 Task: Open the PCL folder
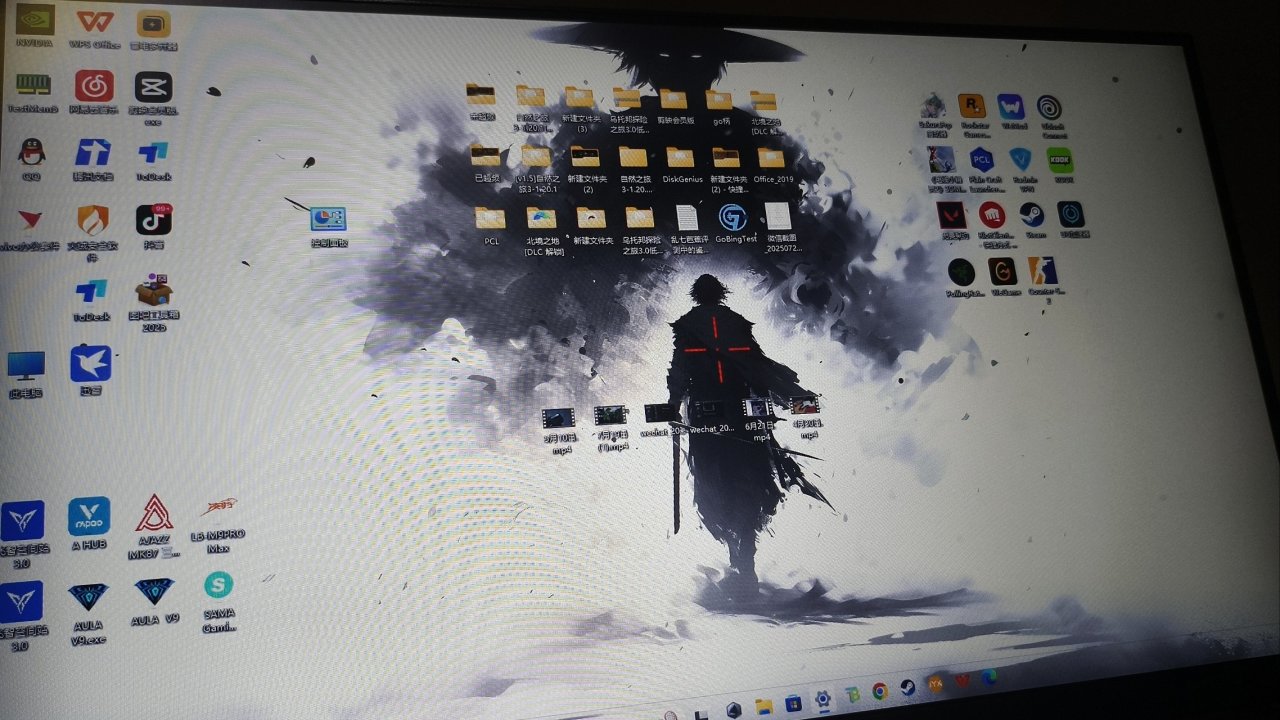tap(490, 217)
